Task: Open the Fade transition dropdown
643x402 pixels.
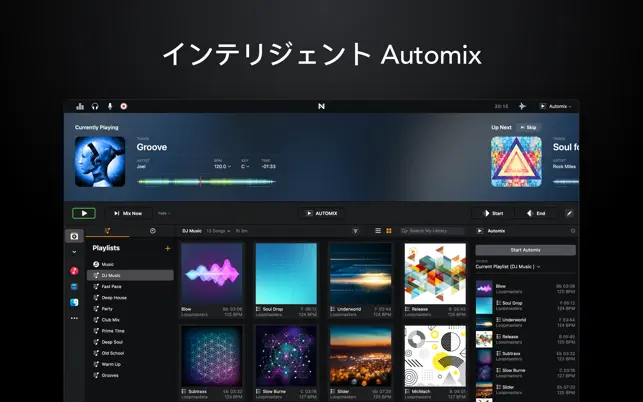Action: [164, 213]
